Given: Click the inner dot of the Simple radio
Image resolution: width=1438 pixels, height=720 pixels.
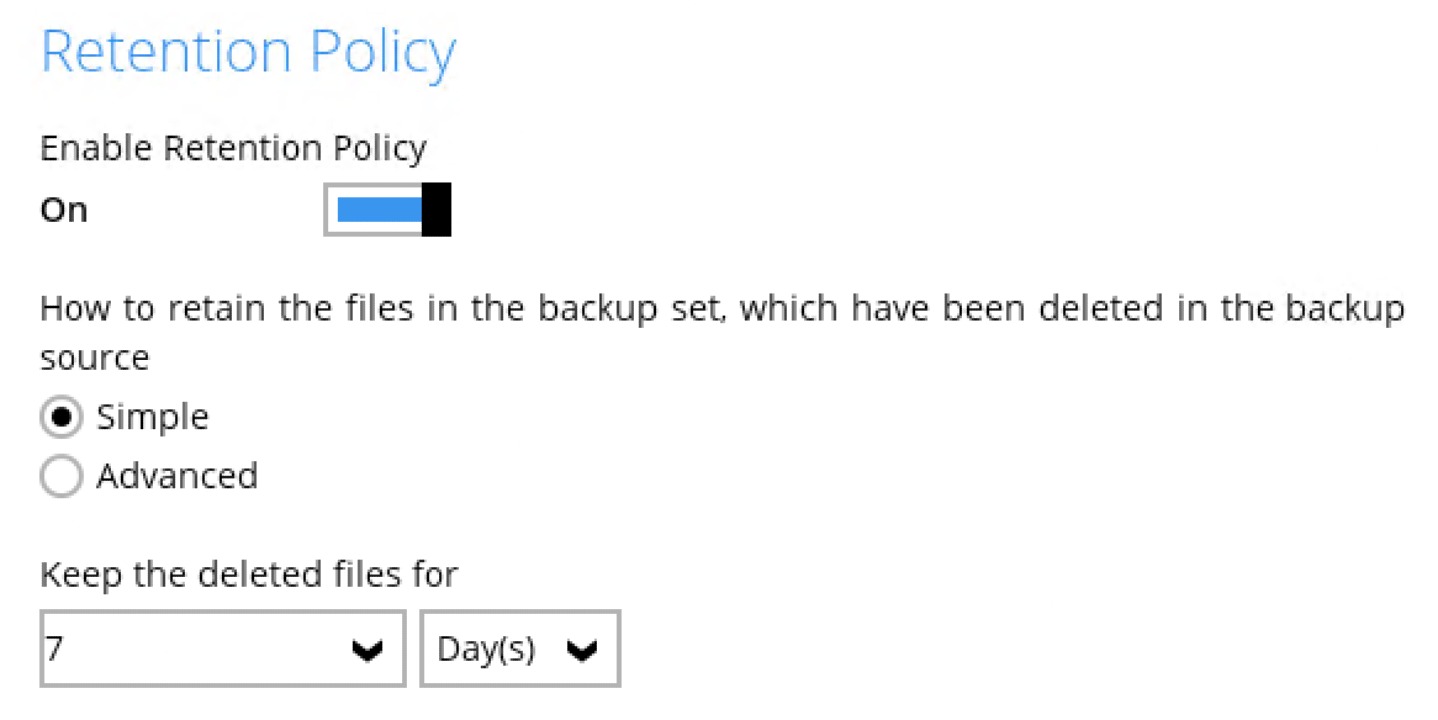Looking at the screenshot, I should click(61, 418).
